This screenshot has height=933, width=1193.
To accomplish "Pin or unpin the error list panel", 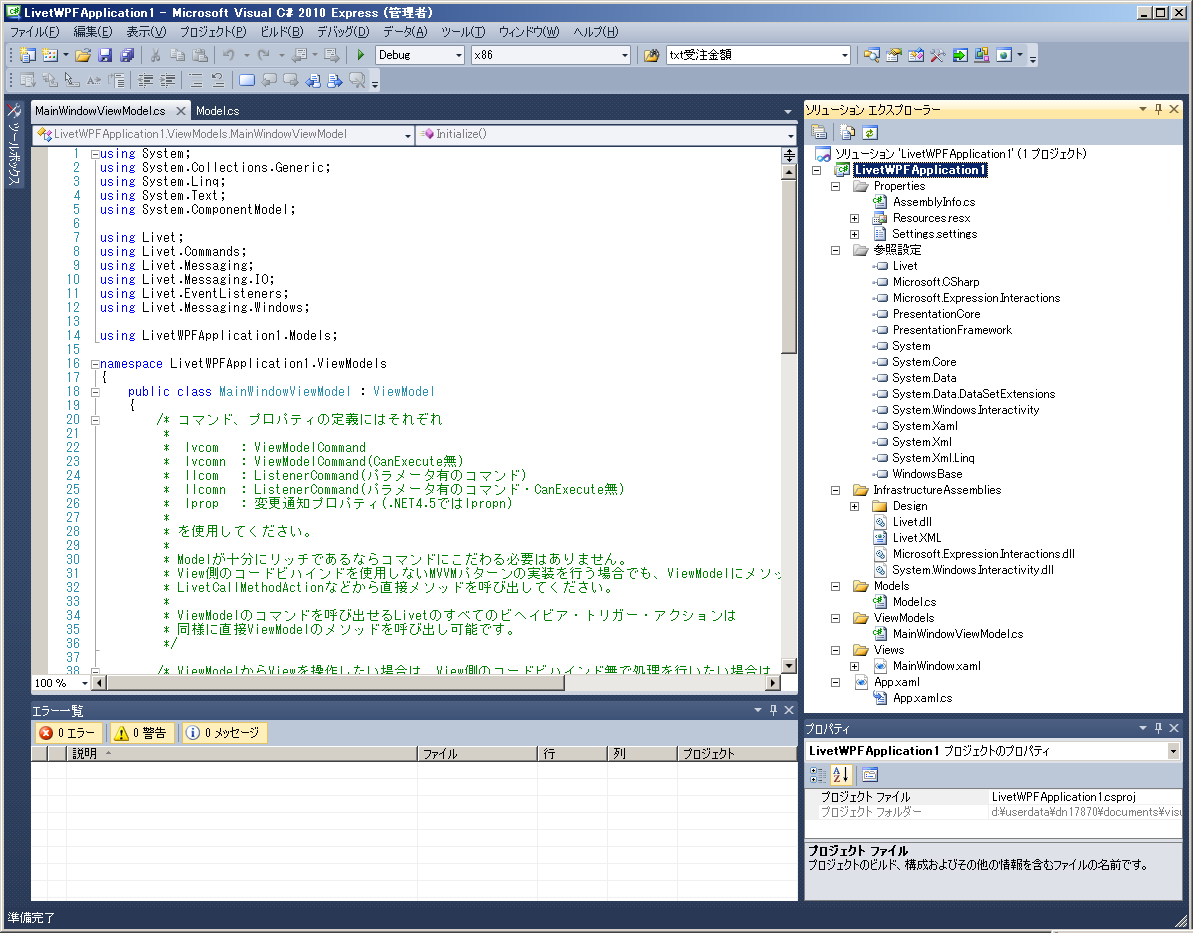I will (x=773, y=710).
